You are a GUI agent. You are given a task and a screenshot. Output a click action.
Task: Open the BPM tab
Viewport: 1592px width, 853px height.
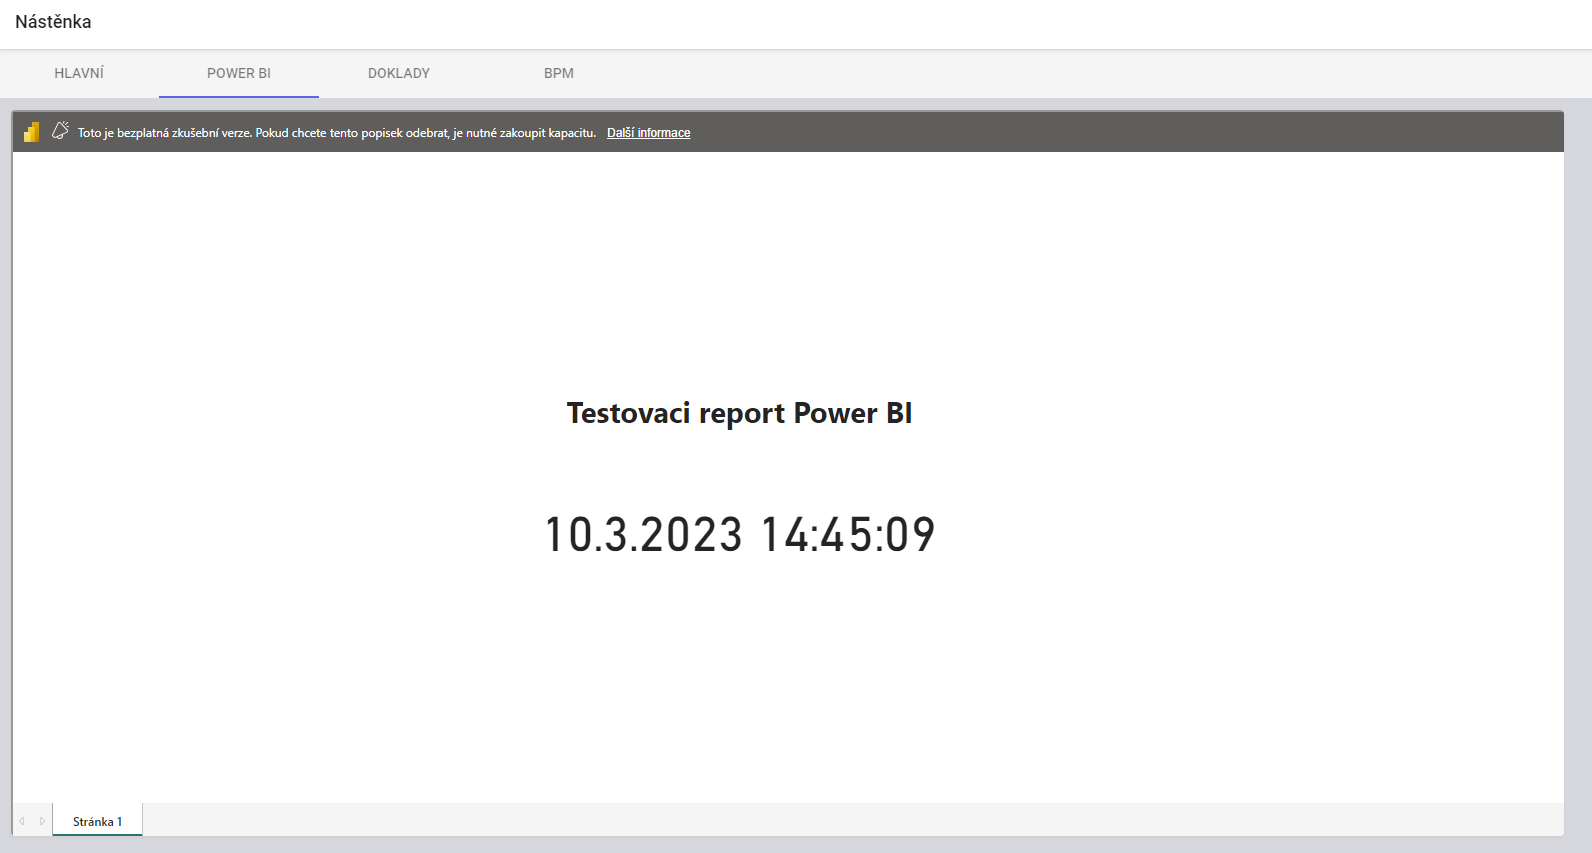(x=559, y=73)
